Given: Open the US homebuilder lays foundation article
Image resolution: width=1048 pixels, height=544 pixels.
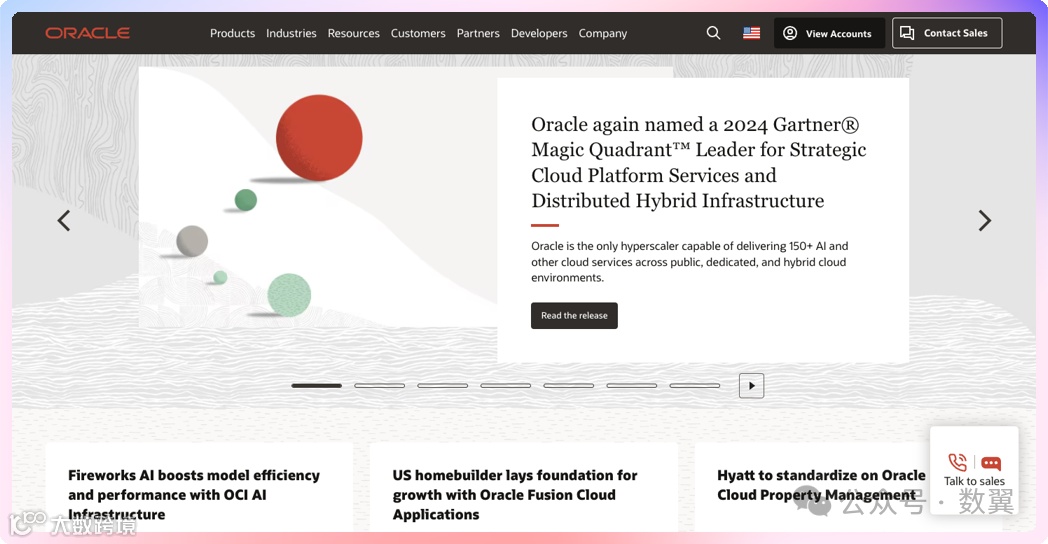Looking at the screenshot, I should point(515,495).
